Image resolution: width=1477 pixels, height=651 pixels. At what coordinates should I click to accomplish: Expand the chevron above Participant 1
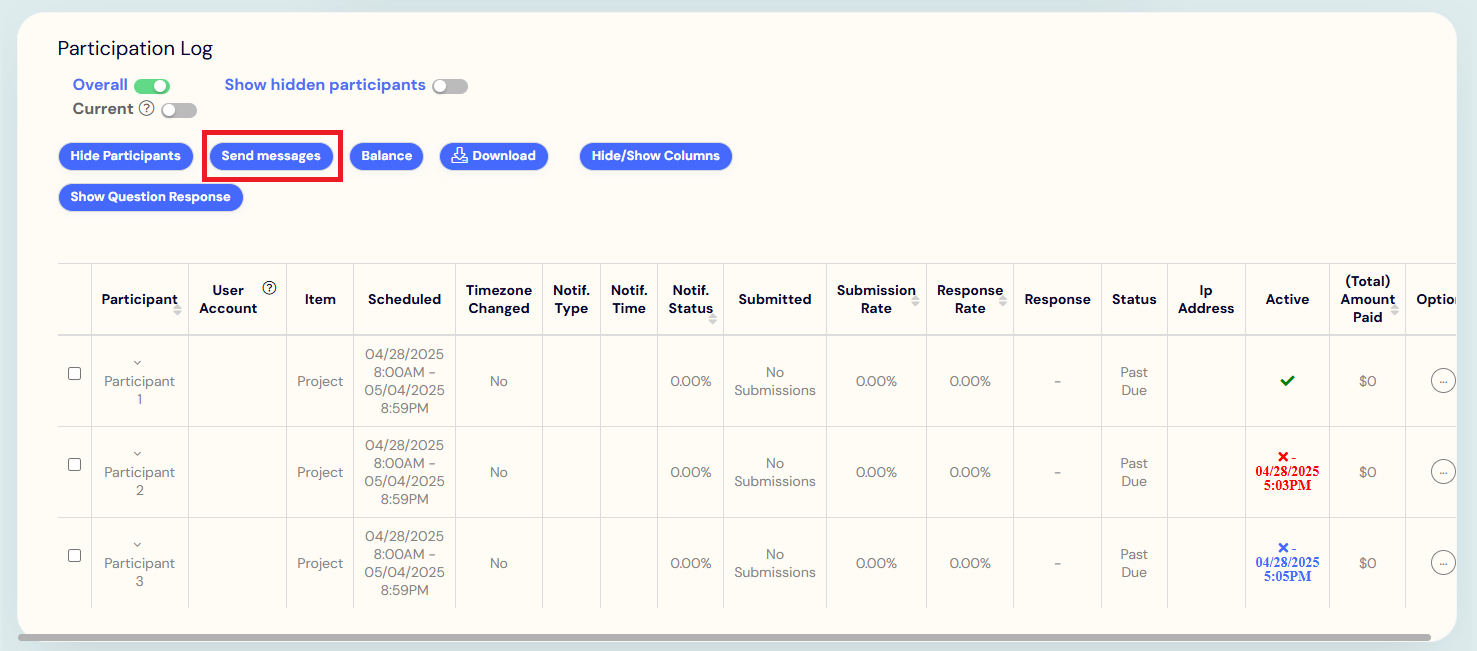138,363
